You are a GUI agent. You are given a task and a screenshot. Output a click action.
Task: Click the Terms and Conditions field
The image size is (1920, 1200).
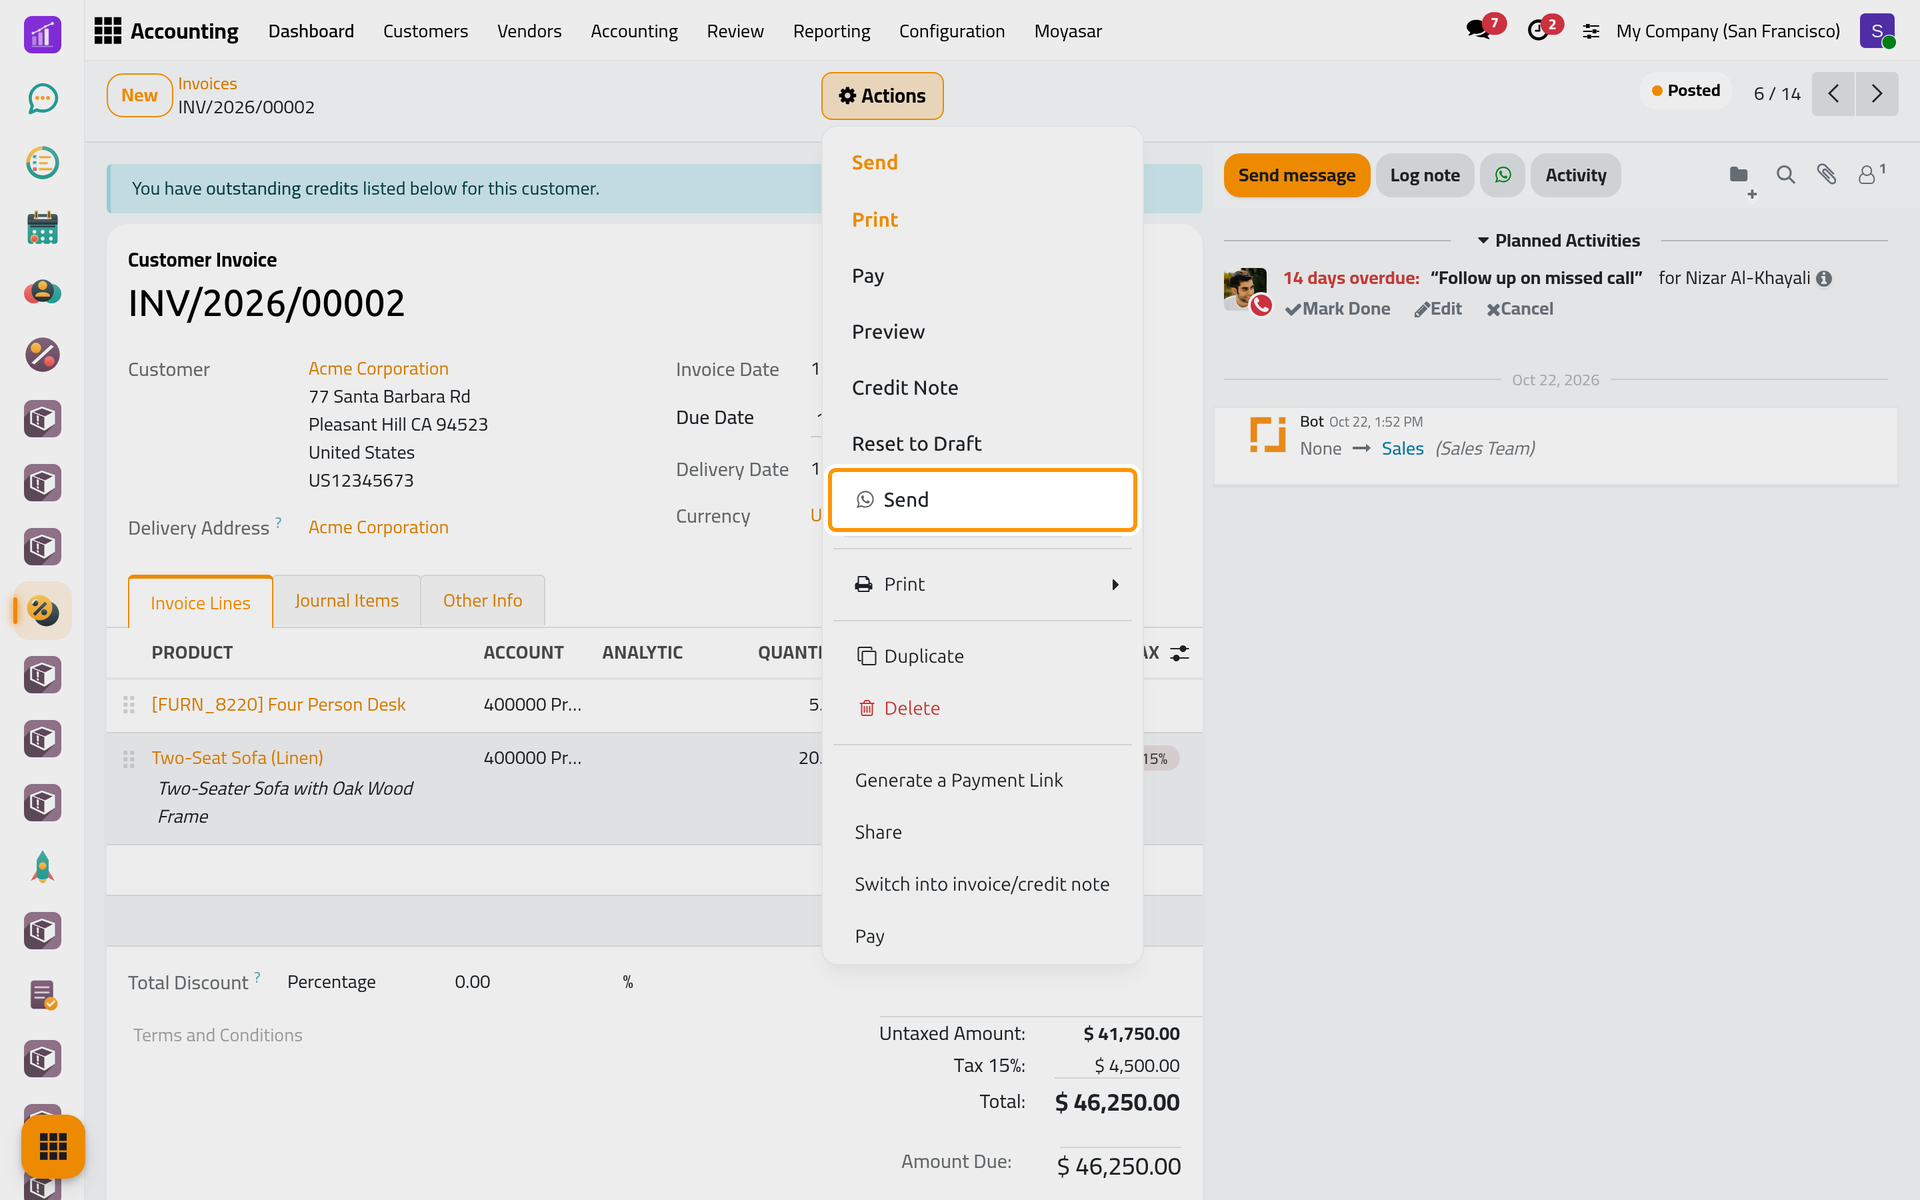click(x=218, y=1035)
